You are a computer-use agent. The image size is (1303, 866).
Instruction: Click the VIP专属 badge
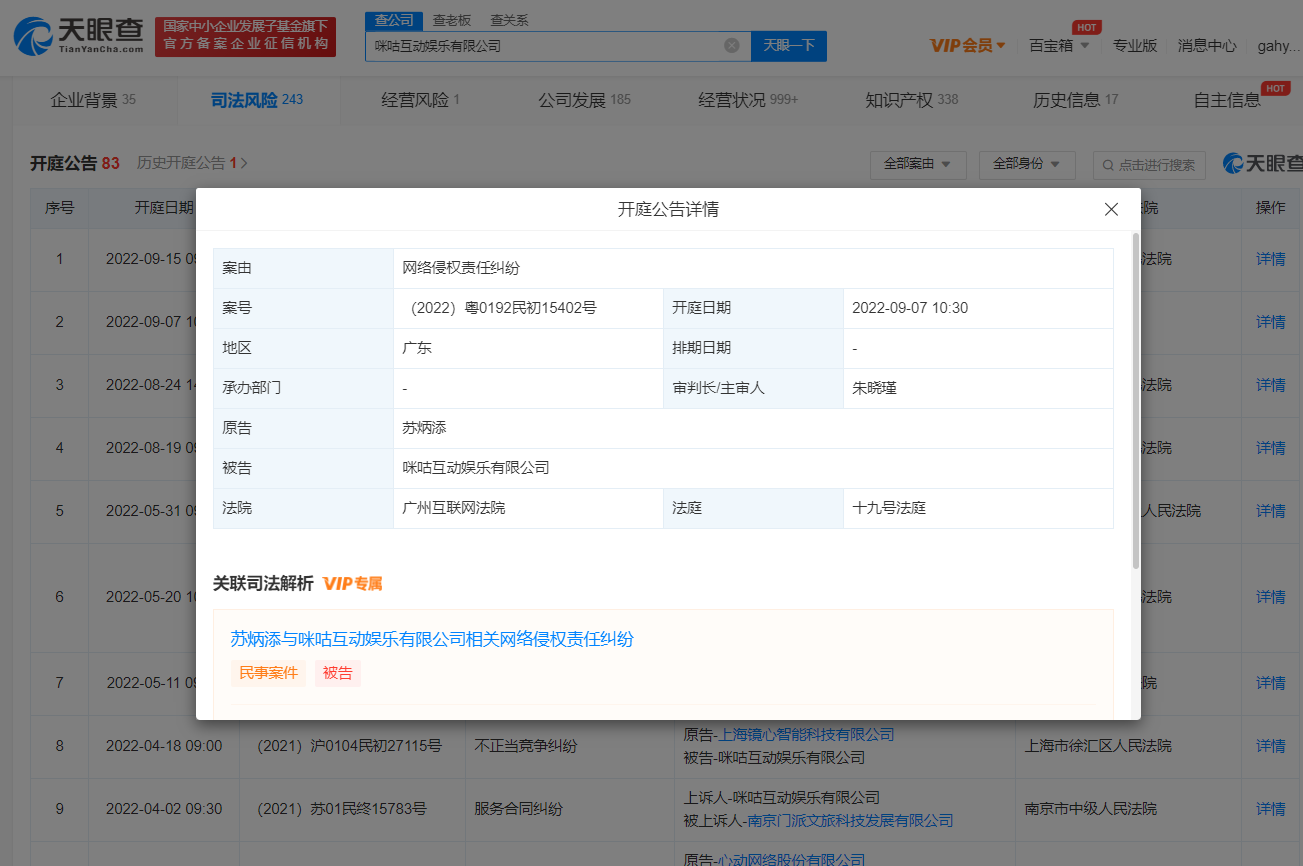click(x=352, y=583)
